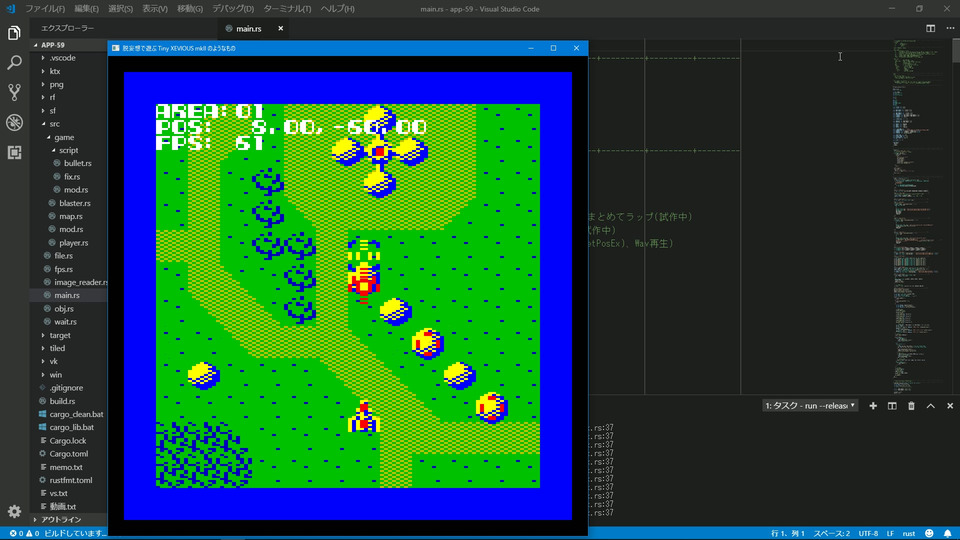Open the 編集(E) menu
Viewport: 960px width, 540px height.
(x=86, y=9)
